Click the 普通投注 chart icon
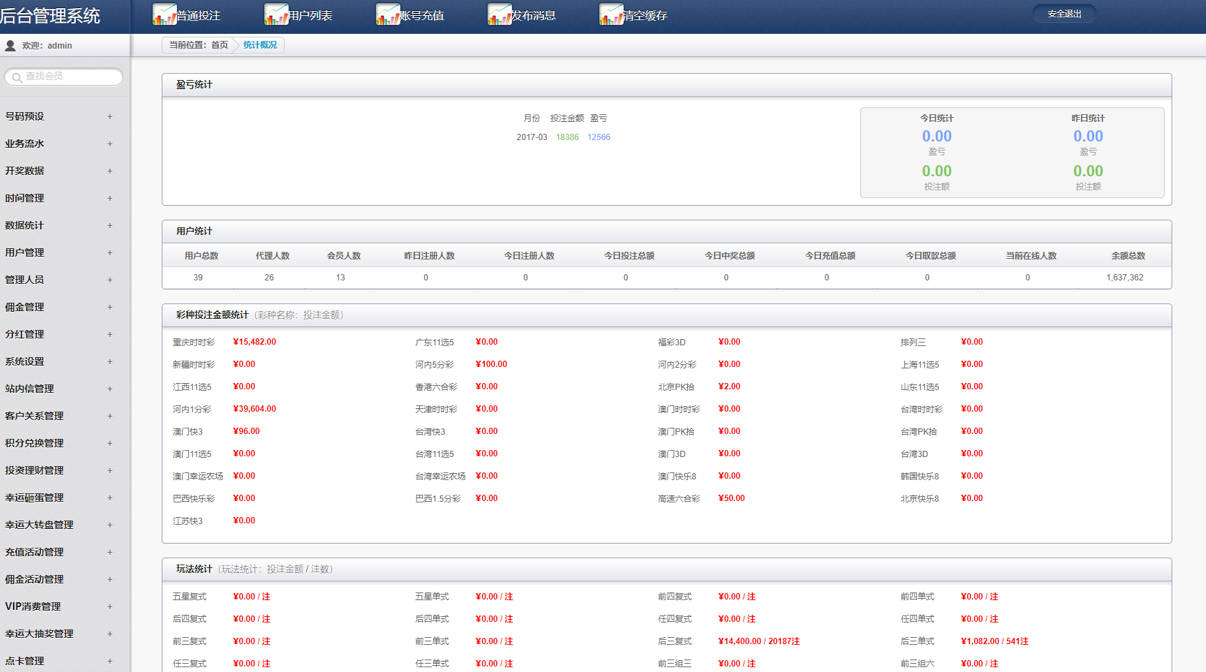This screenshot has width=1206, height=672. [164, 14]
